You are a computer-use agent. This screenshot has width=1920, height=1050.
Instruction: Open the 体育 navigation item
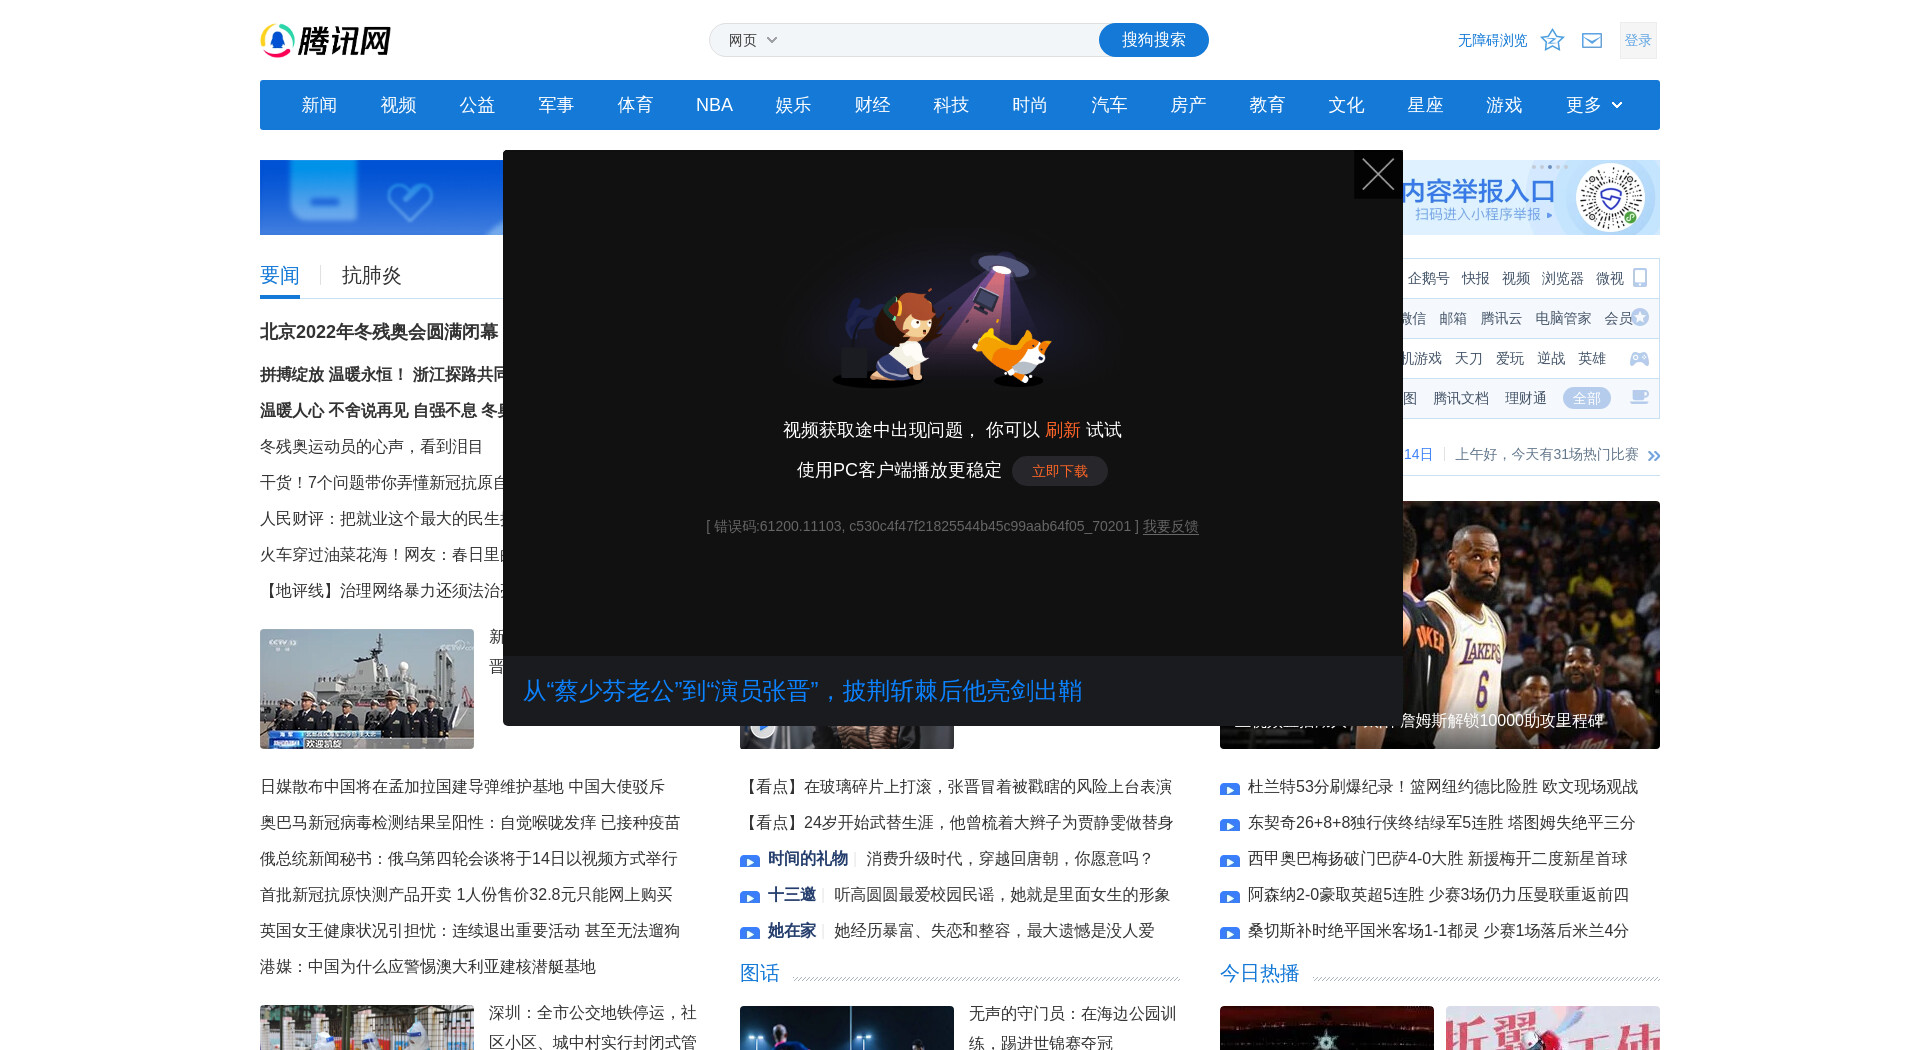(635, 105)
